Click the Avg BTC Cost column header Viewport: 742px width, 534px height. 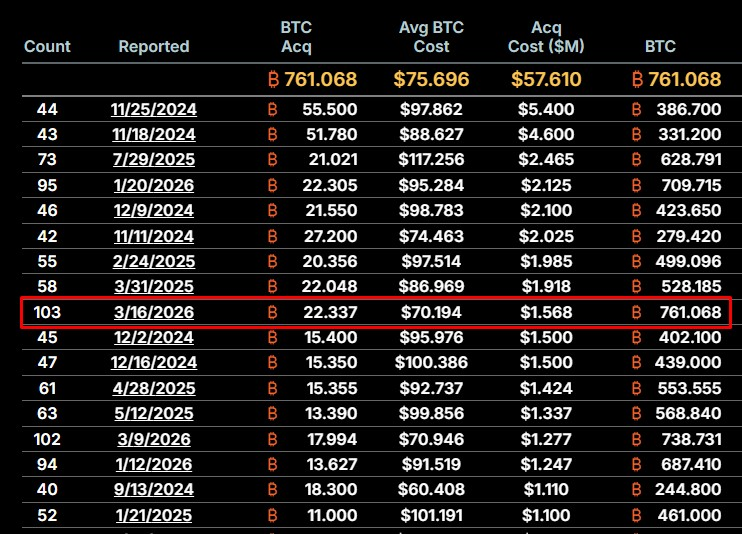pyautogui.click(x=430, y=37)
